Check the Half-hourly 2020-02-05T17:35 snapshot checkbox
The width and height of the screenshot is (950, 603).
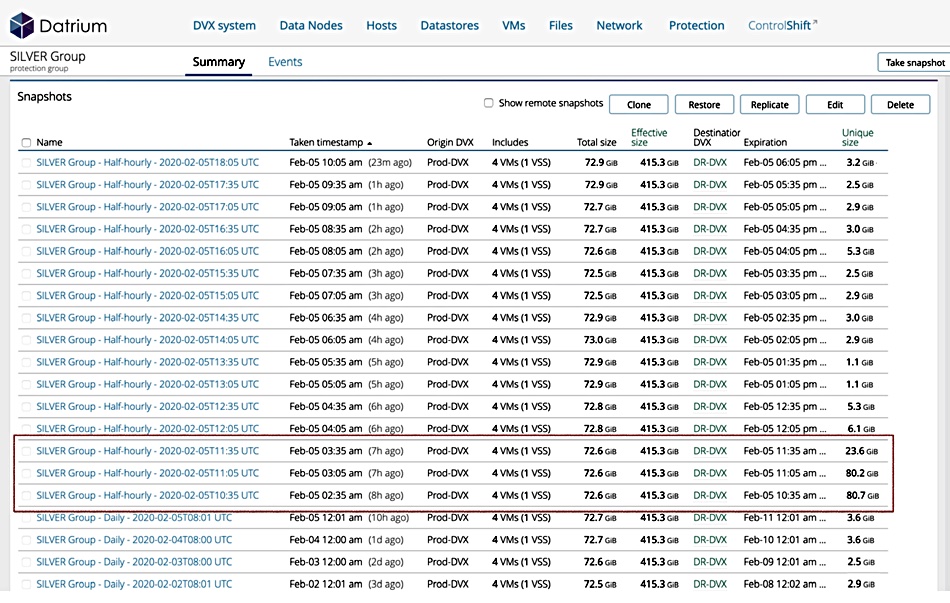26,185
